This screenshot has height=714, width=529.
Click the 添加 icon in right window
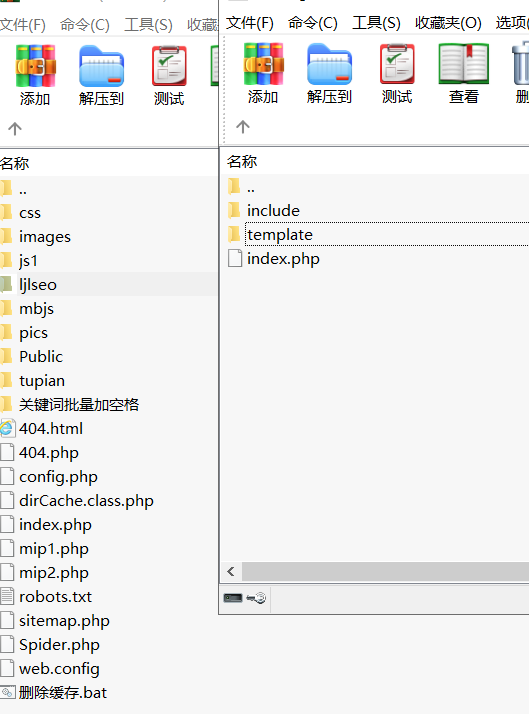[x=263, y=64]
